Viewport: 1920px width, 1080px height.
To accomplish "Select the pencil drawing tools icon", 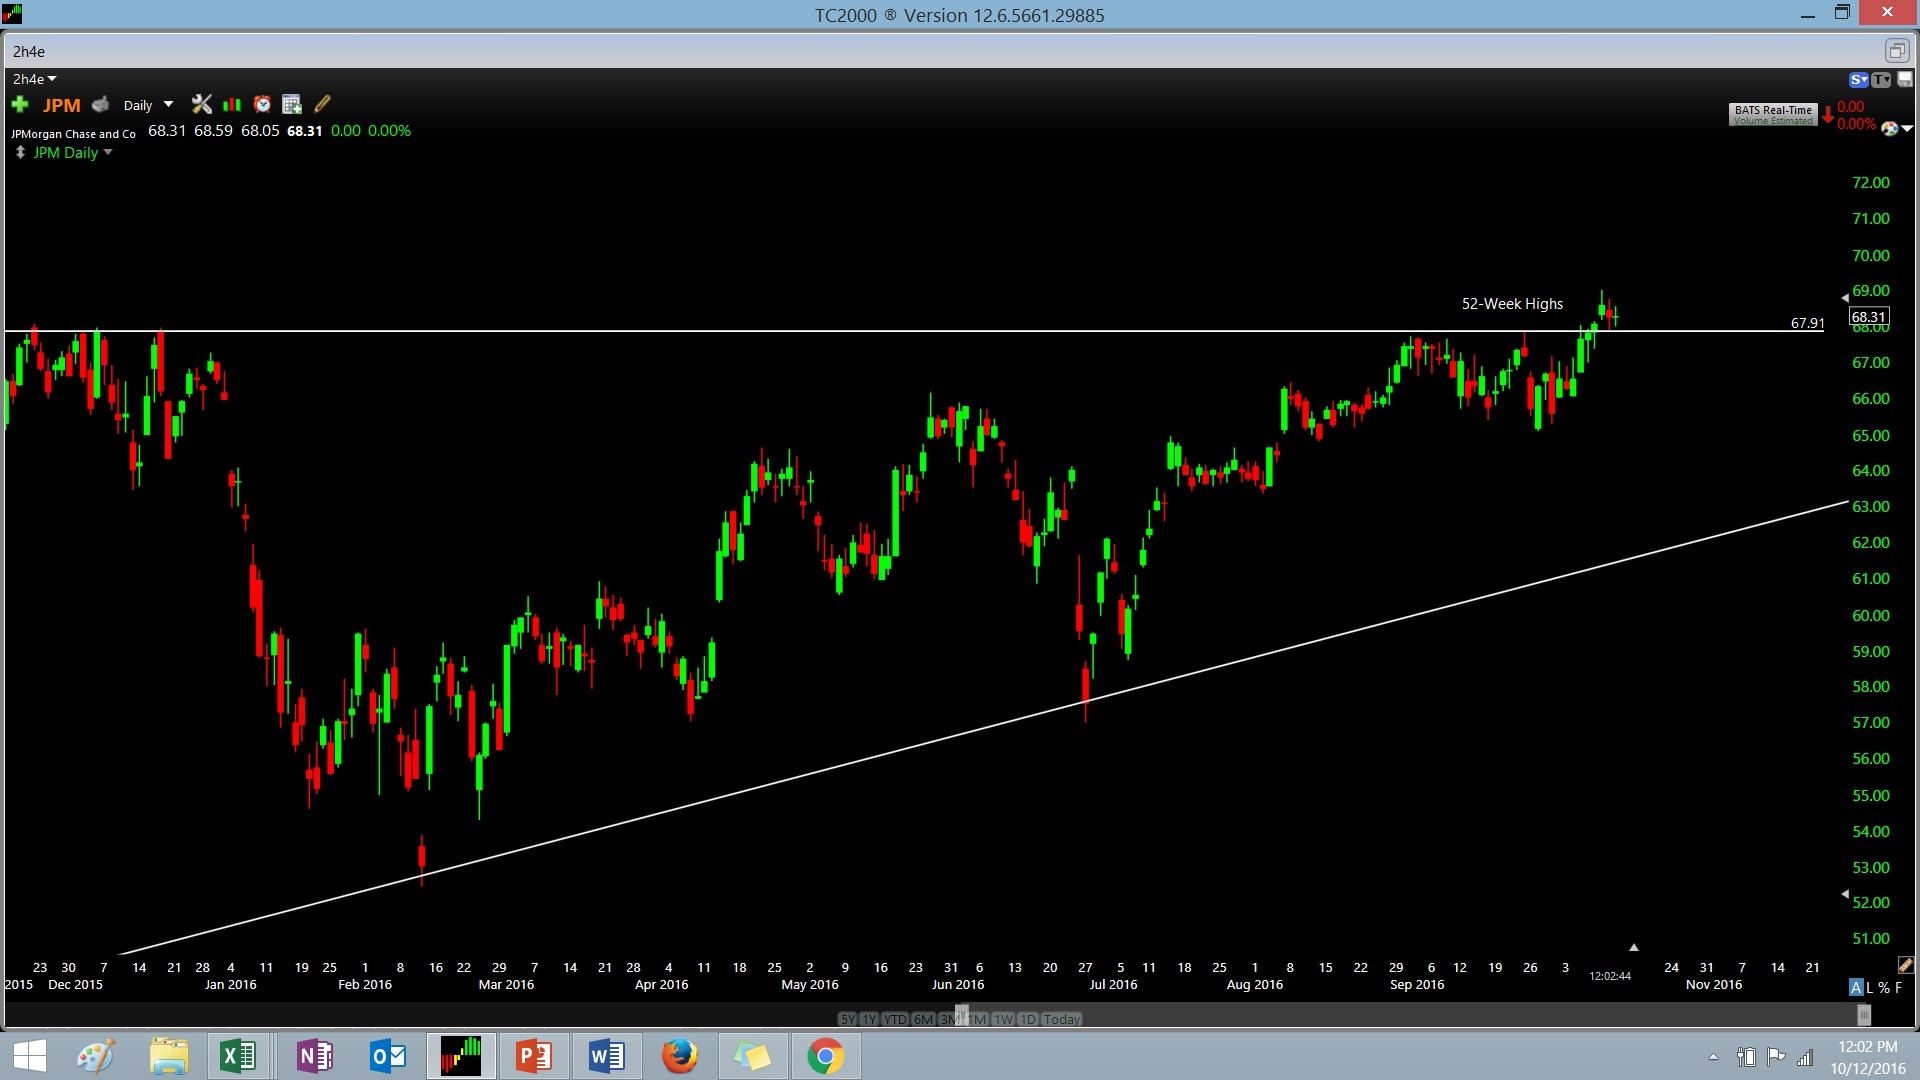I will tap(322, 104).
